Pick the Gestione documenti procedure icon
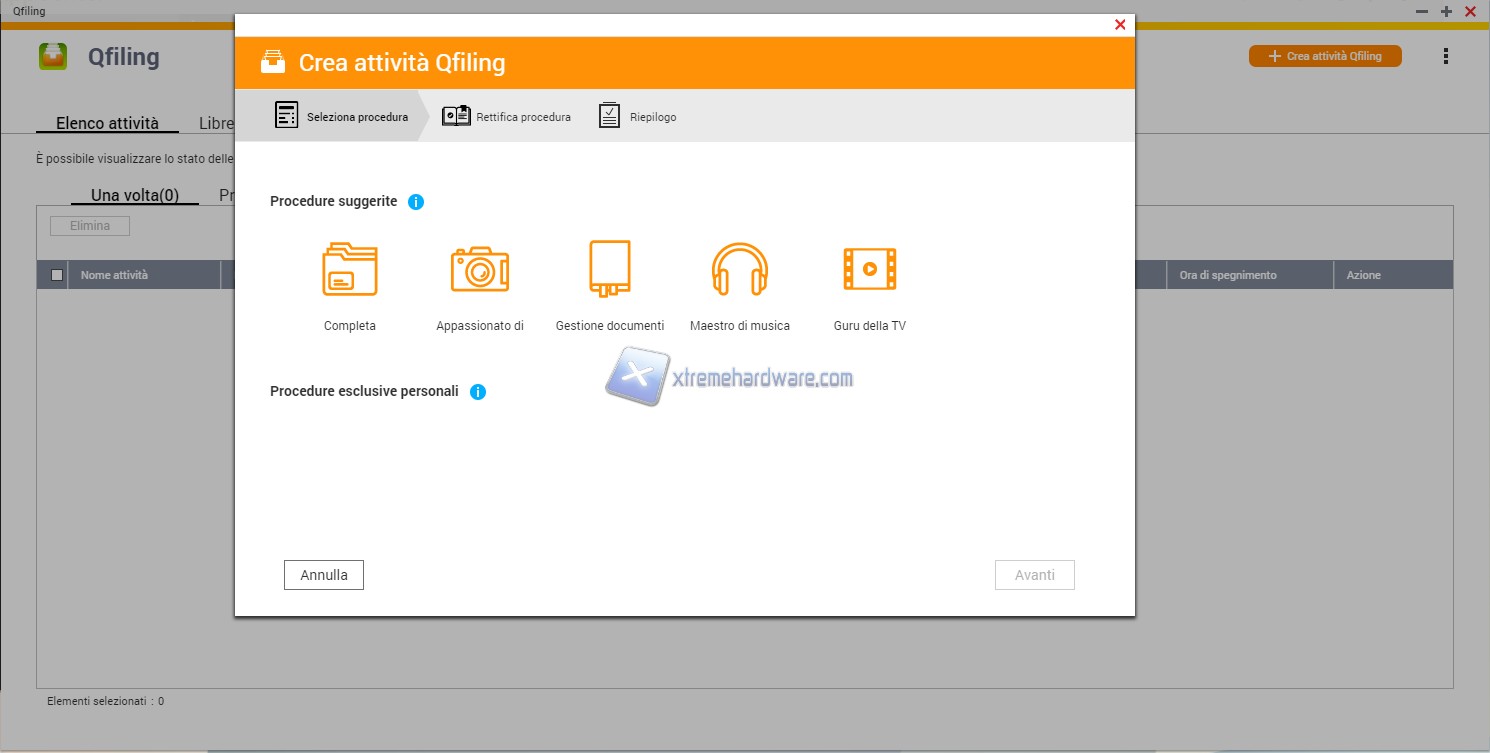Screen dimensions: 1490x753 tap(610, 269)
